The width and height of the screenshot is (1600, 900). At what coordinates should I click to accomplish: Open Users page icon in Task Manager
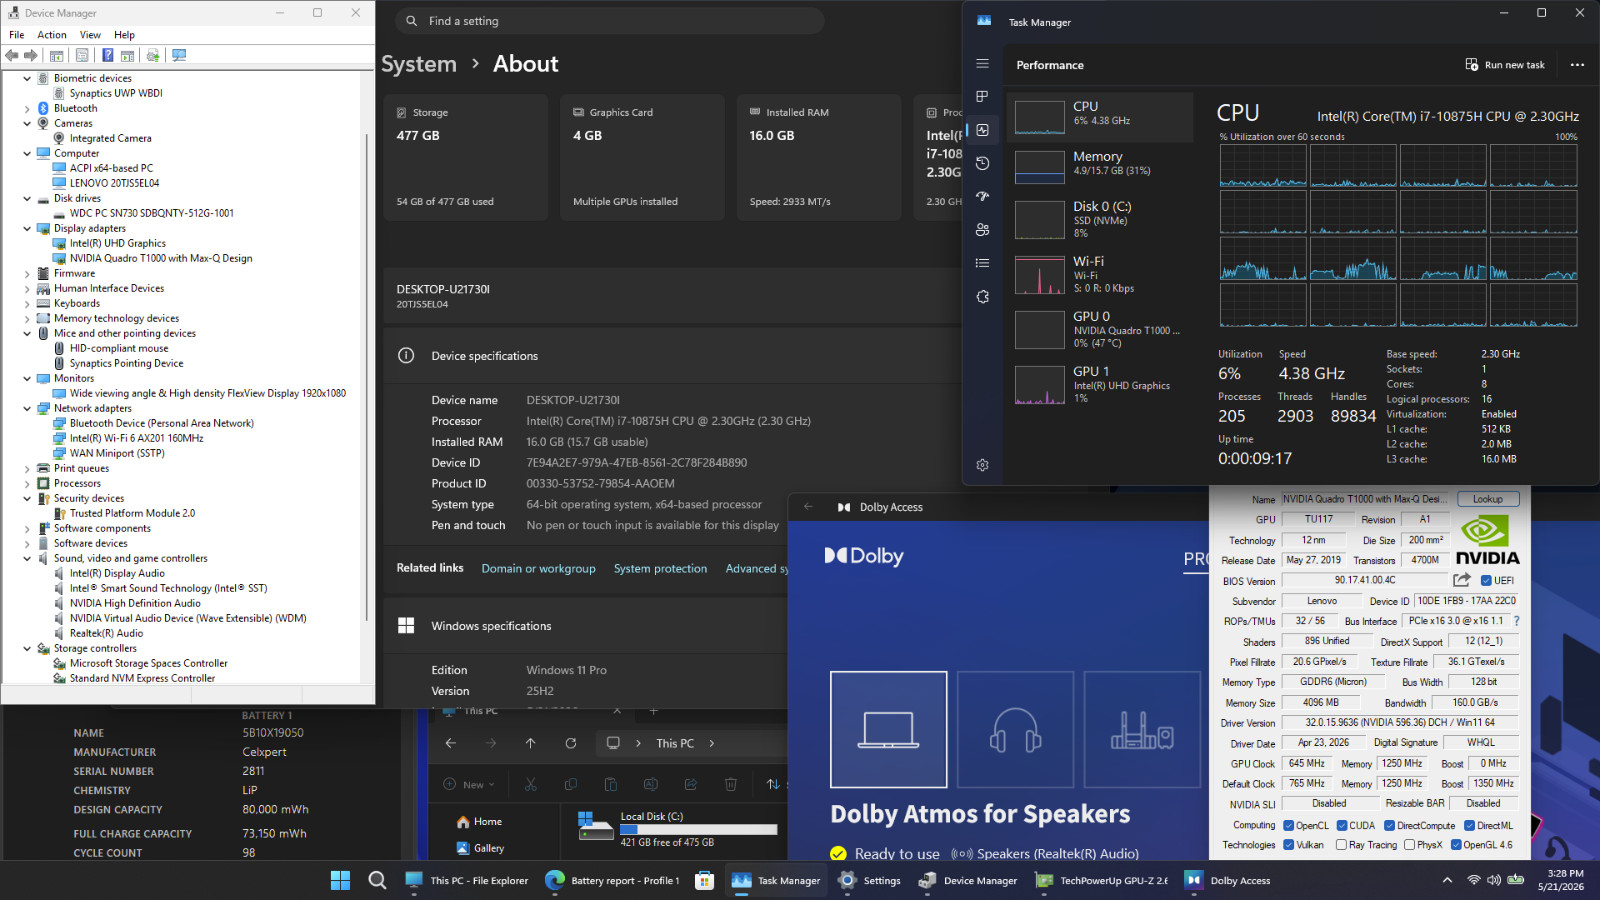coord(982,230)
